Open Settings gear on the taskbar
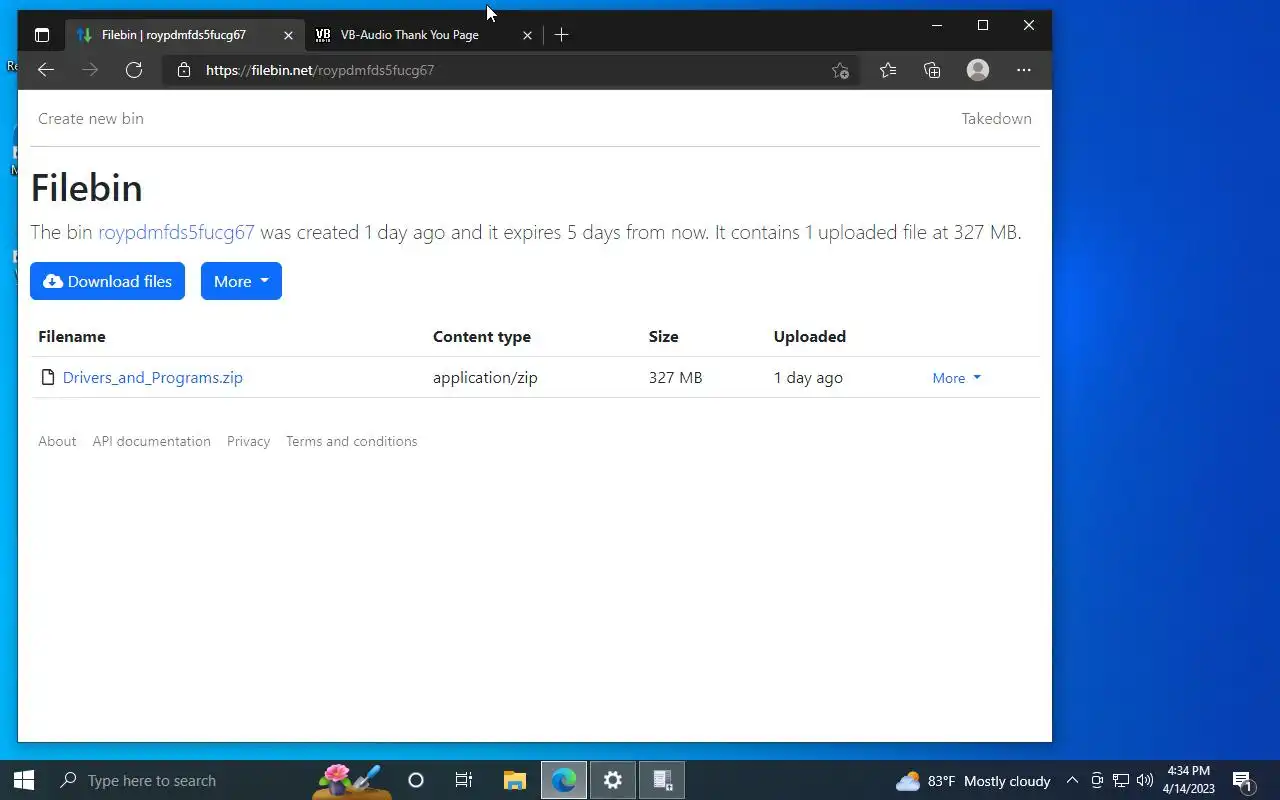 tap(613, 780)
